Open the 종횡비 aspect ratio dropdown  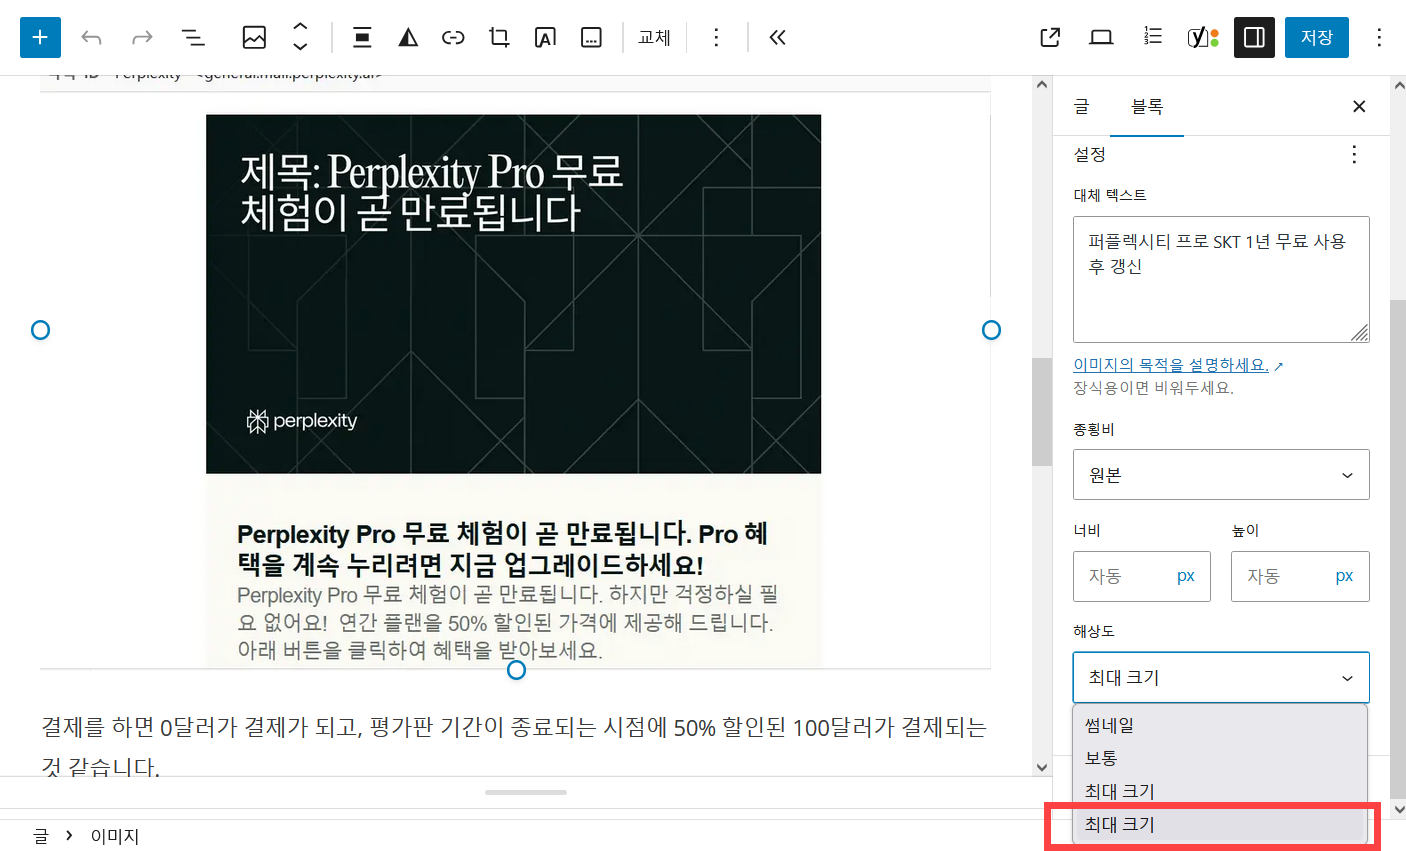click(x=1221, y=475)
